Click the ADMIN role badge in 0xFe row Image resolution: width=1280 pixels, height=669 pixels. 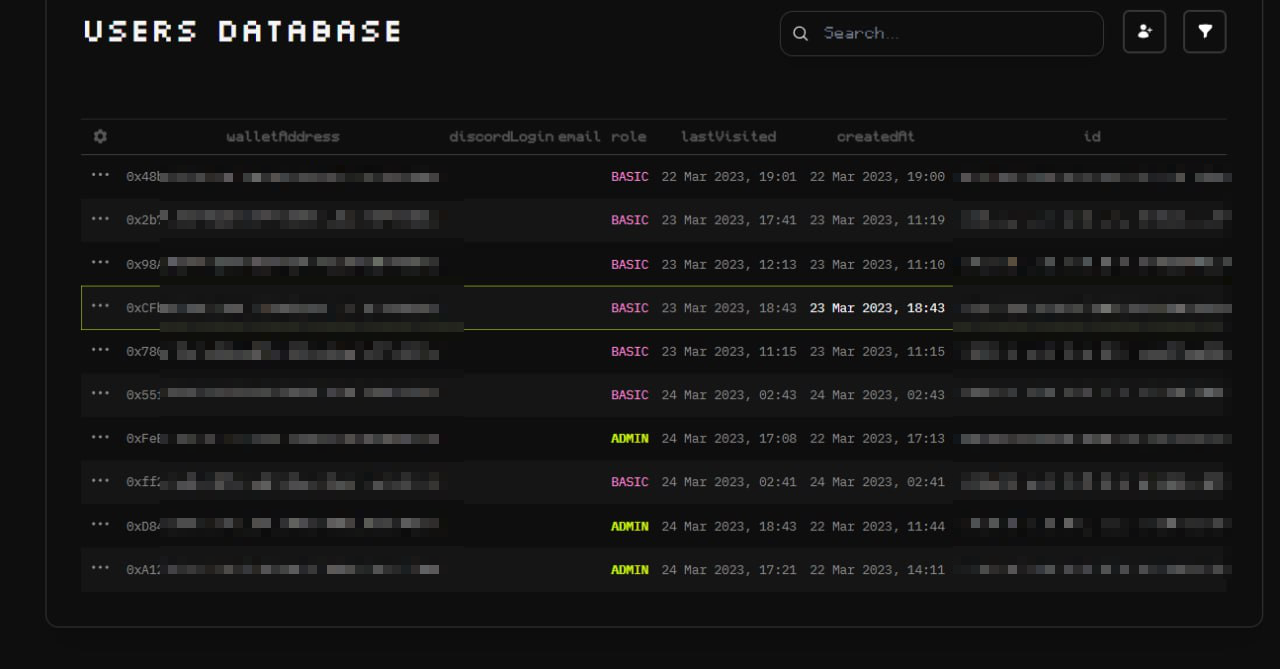click(630, 439)
